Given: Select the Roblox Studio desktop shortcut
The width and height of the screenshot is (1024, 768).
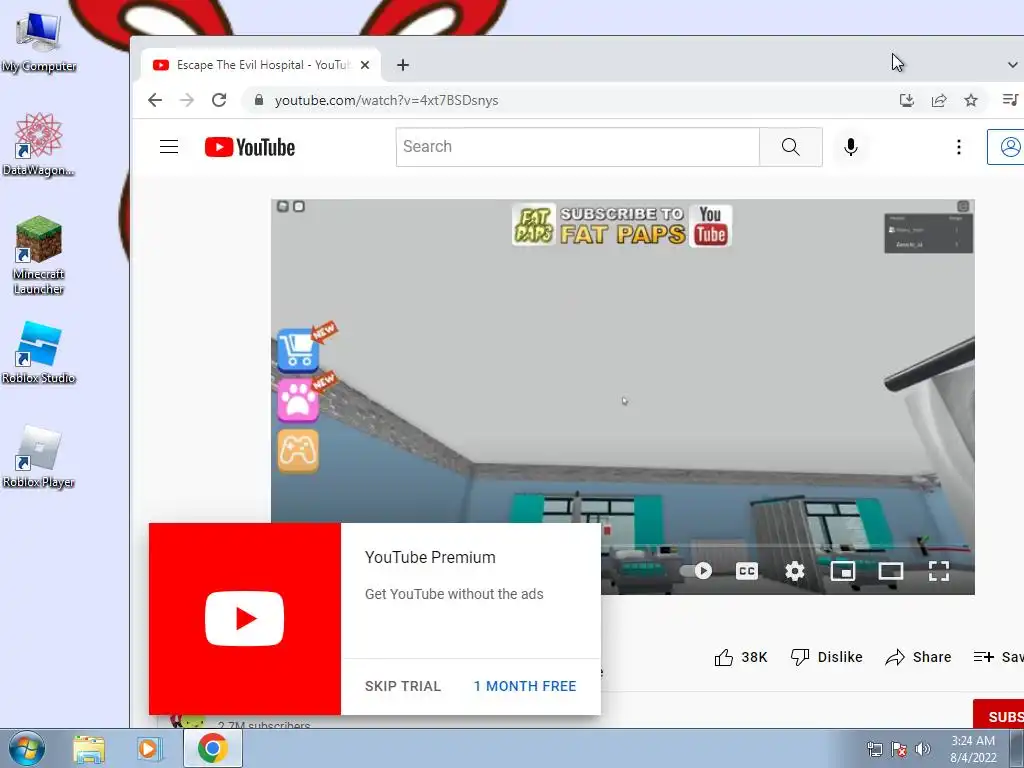Looking at the screenshot, I should coord(39,353).
